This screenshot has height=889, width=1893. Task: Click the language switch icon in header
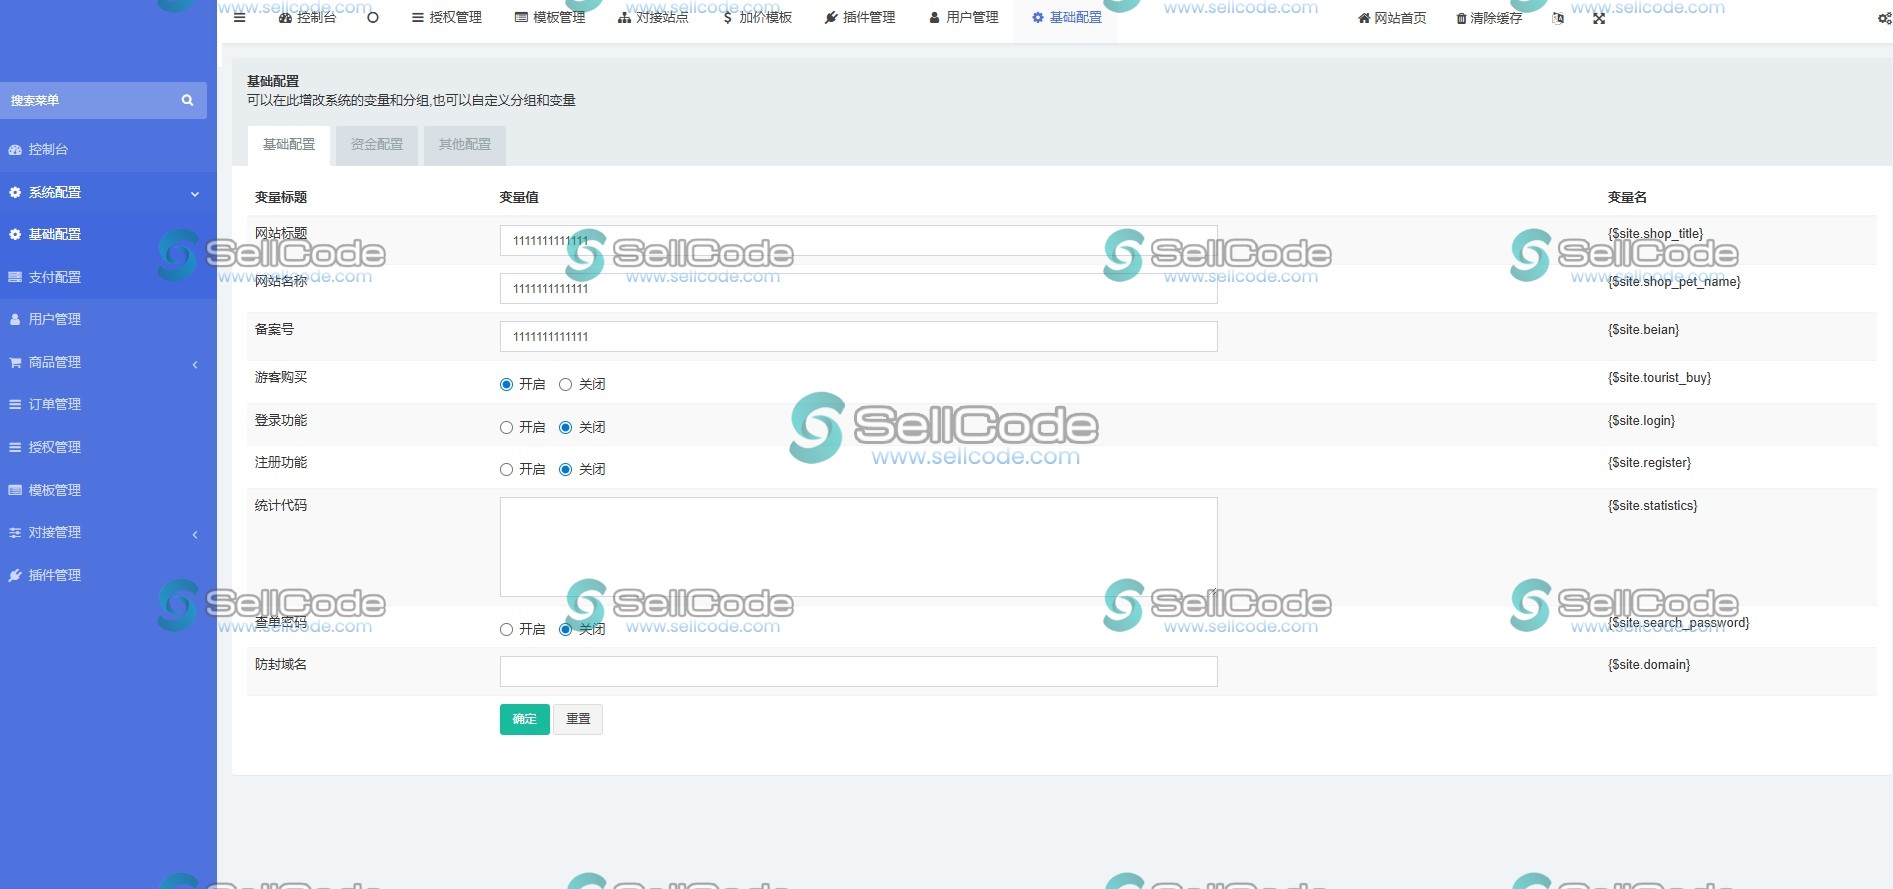tap(1558, 18)
